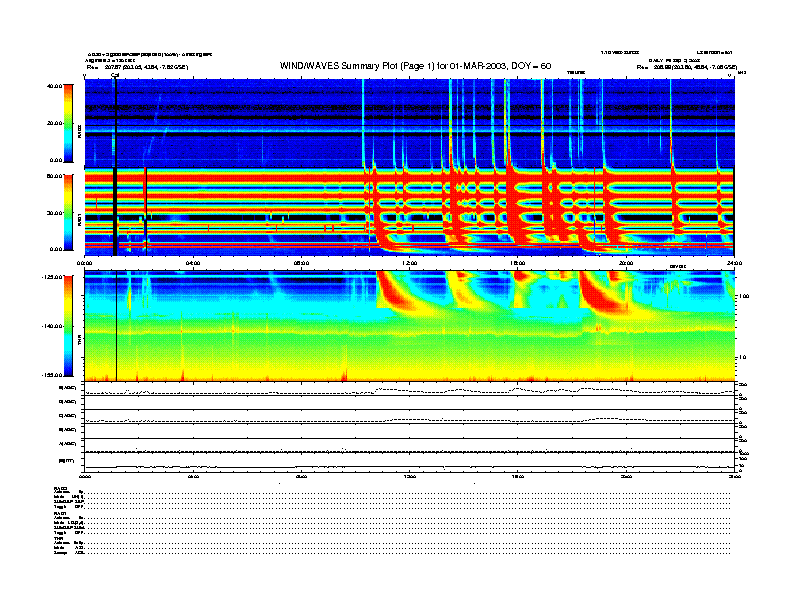Click the 30.00 label on RAD1 color scale
Viewport: 792px width, 612px height.
click(x=55, y=213)
